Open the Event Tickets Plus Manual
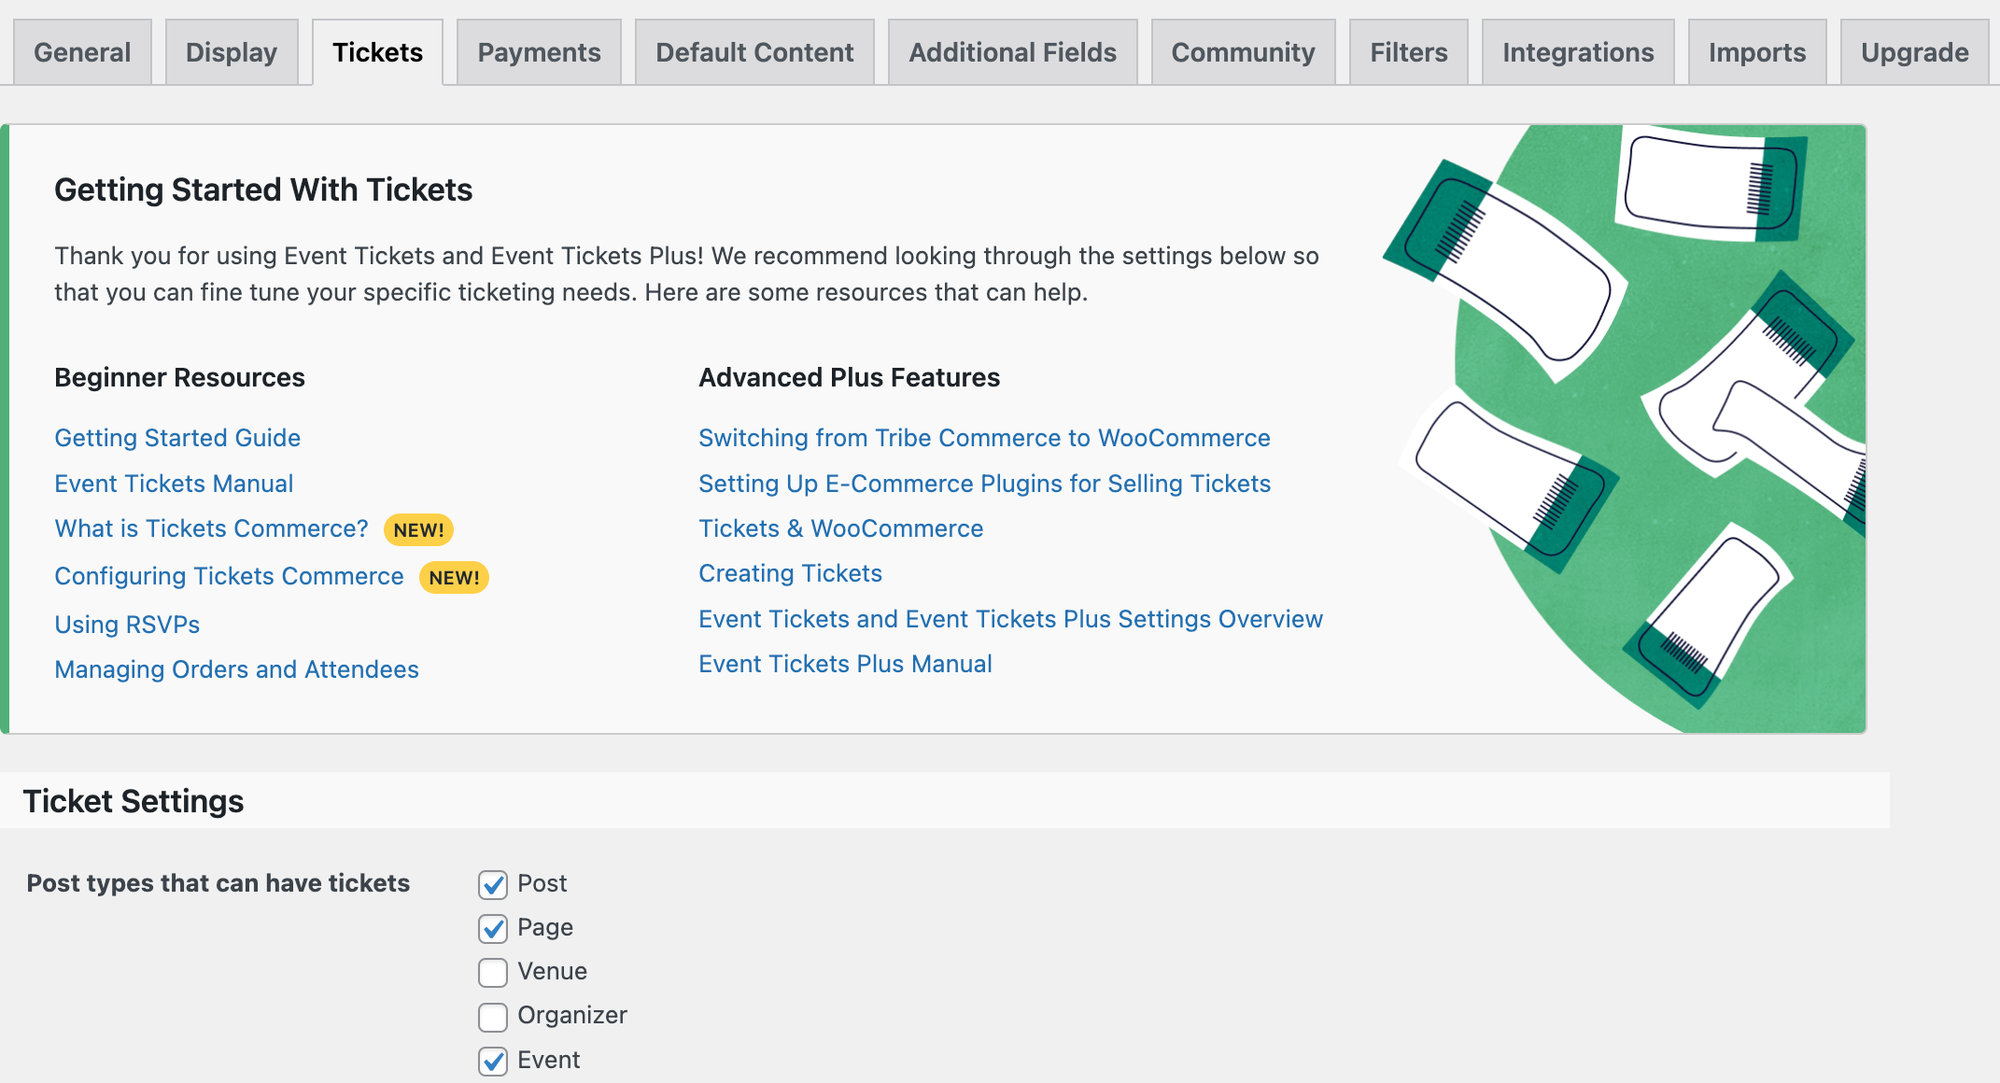The height and width of the screenshot is (1083, 2000). [845, 663]
